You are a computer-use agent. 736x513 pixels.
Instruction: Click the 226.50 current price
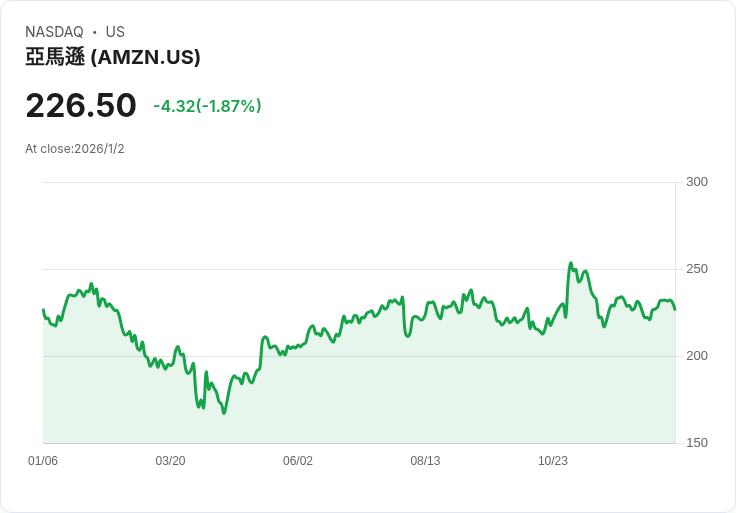coord(81,105)
